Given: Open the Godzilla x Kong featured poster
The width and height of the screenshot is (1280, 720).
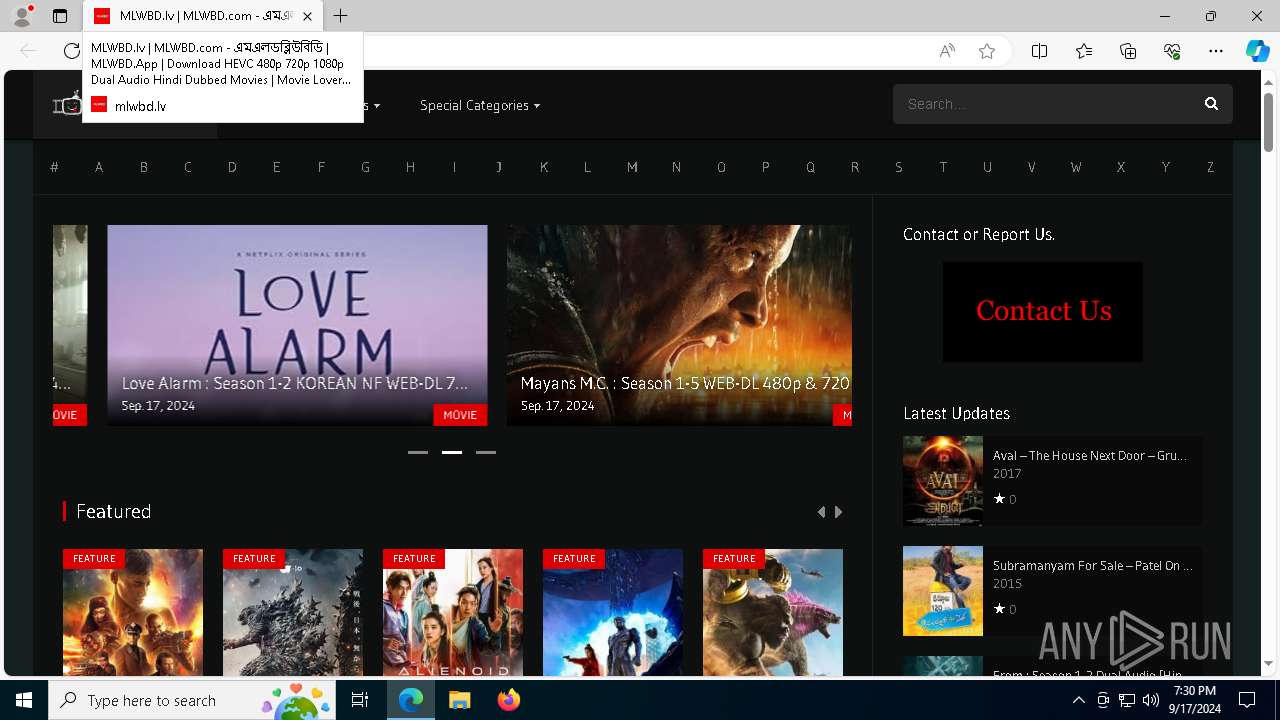Looking at the screenshot, I should (773, 613).
